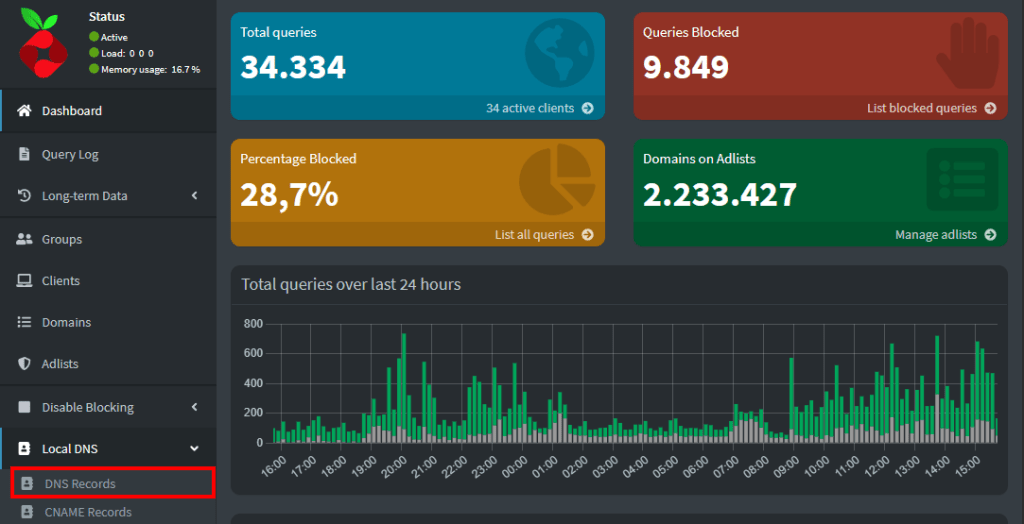1024x524 pixels.
Task: Click the Pi-hole raspberry logo
Action: click(41, 42)
